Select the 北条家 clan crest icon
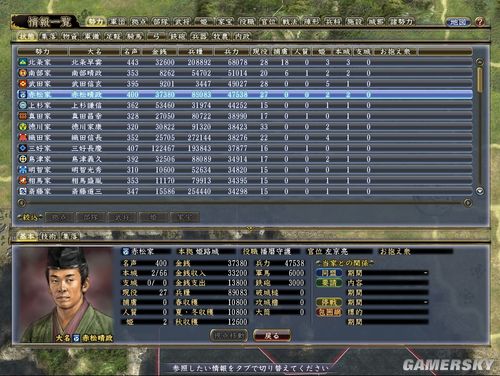 (22, 62)
